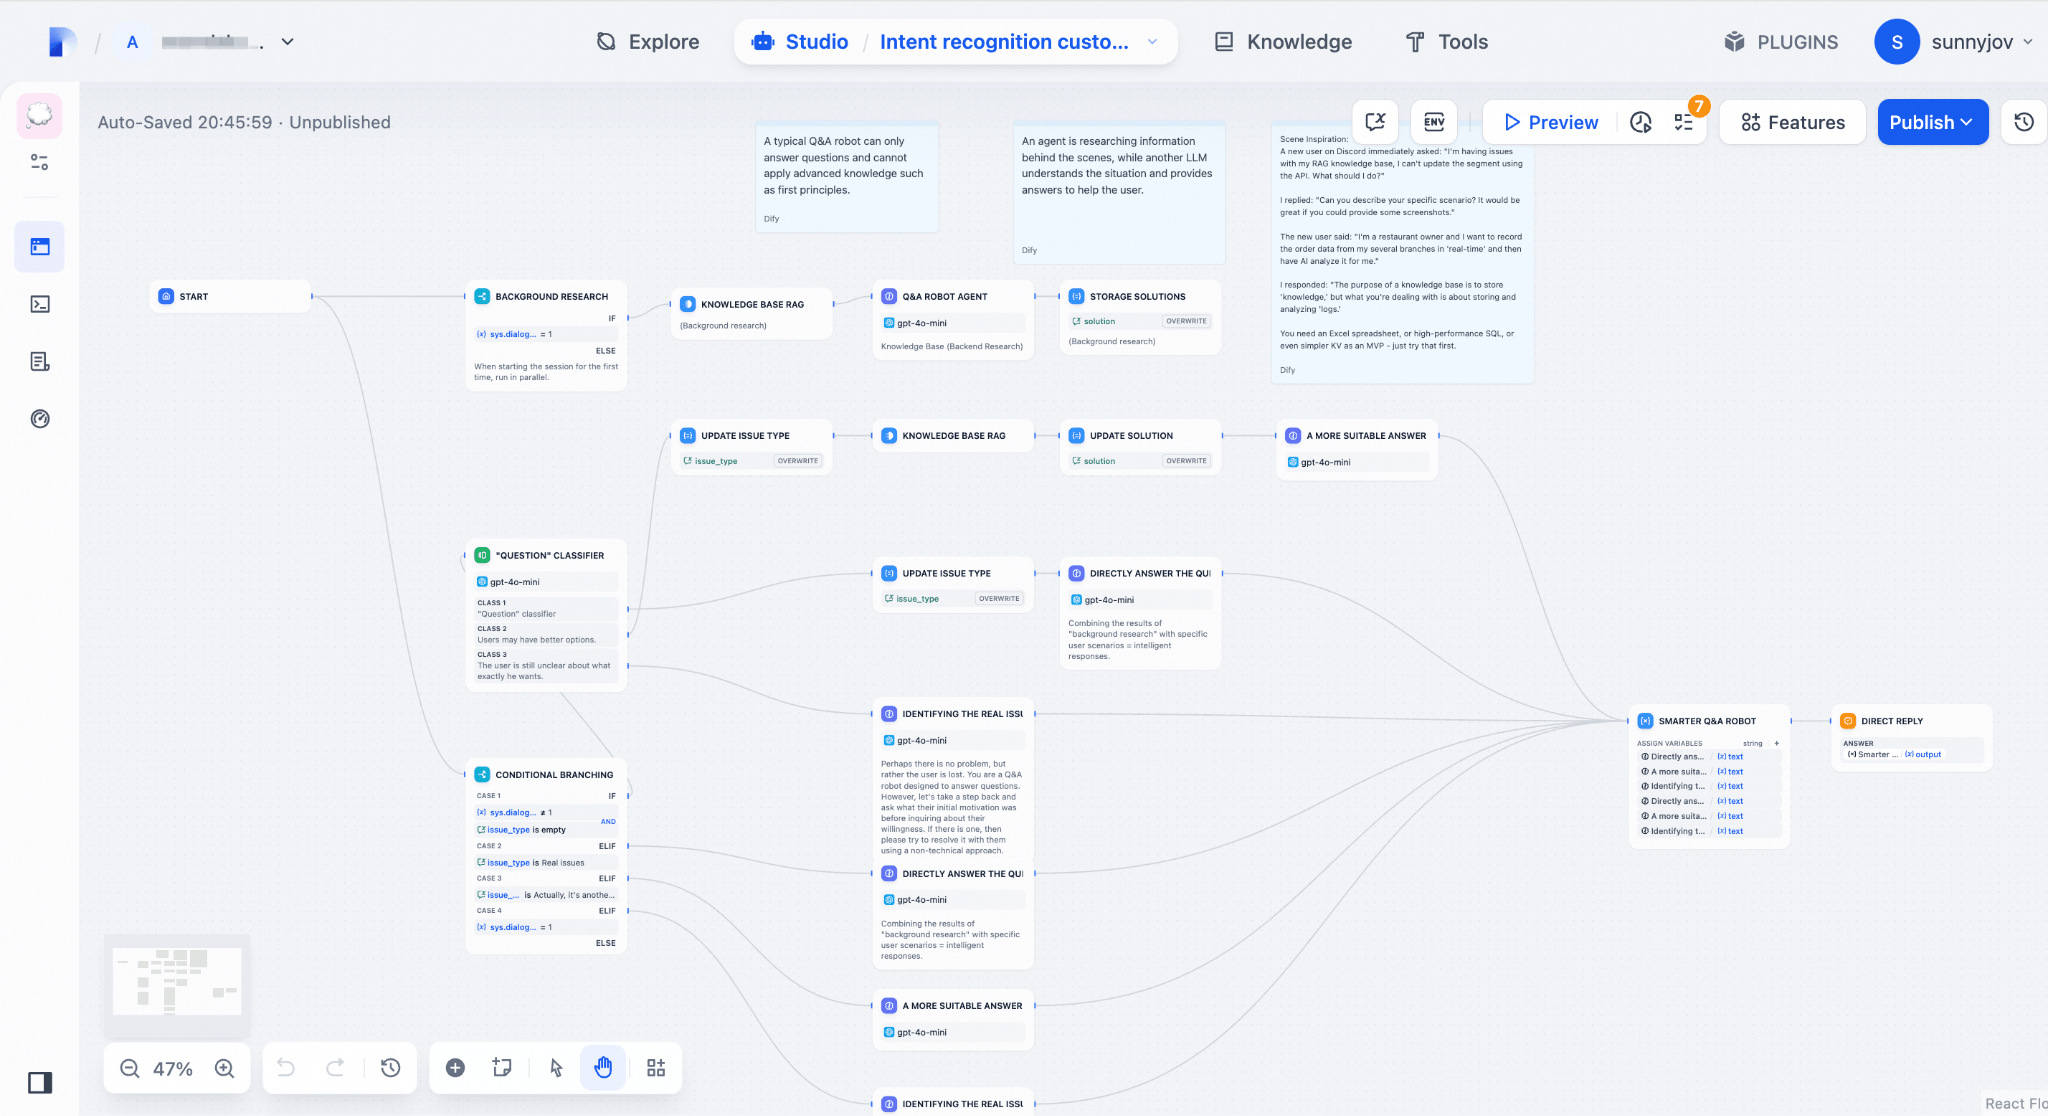2048x1116 pixels.
Task: Open the ENV environment variables panel
Action: (1434, 122)
